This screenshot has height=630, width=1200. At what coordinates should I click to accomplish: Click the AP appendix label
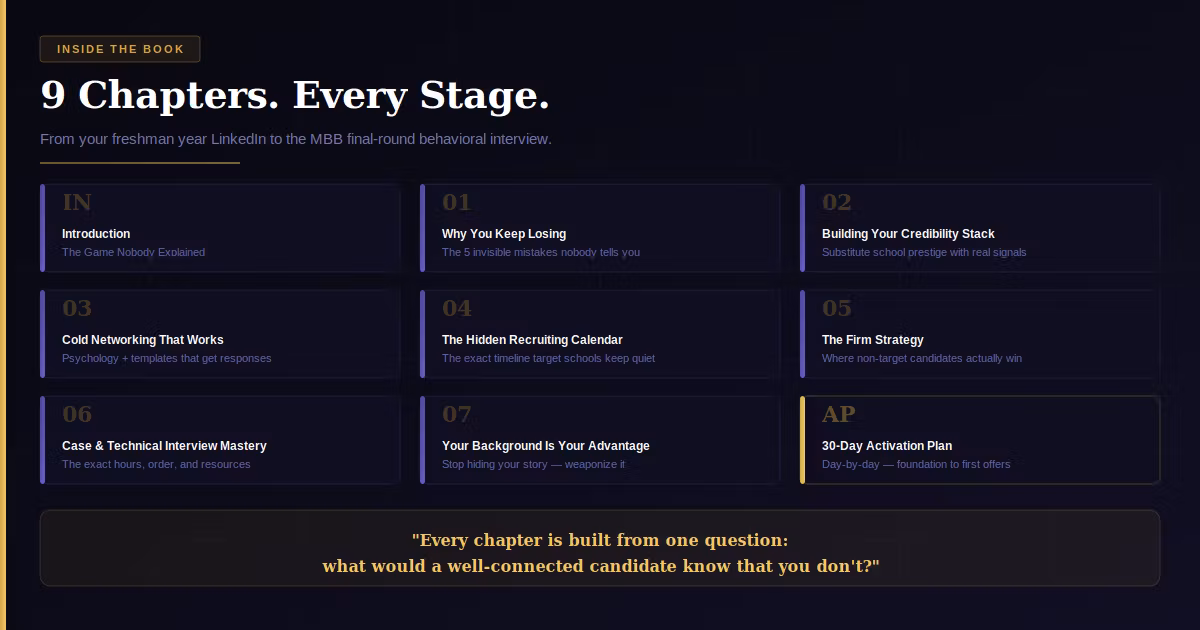pos(839,415)
